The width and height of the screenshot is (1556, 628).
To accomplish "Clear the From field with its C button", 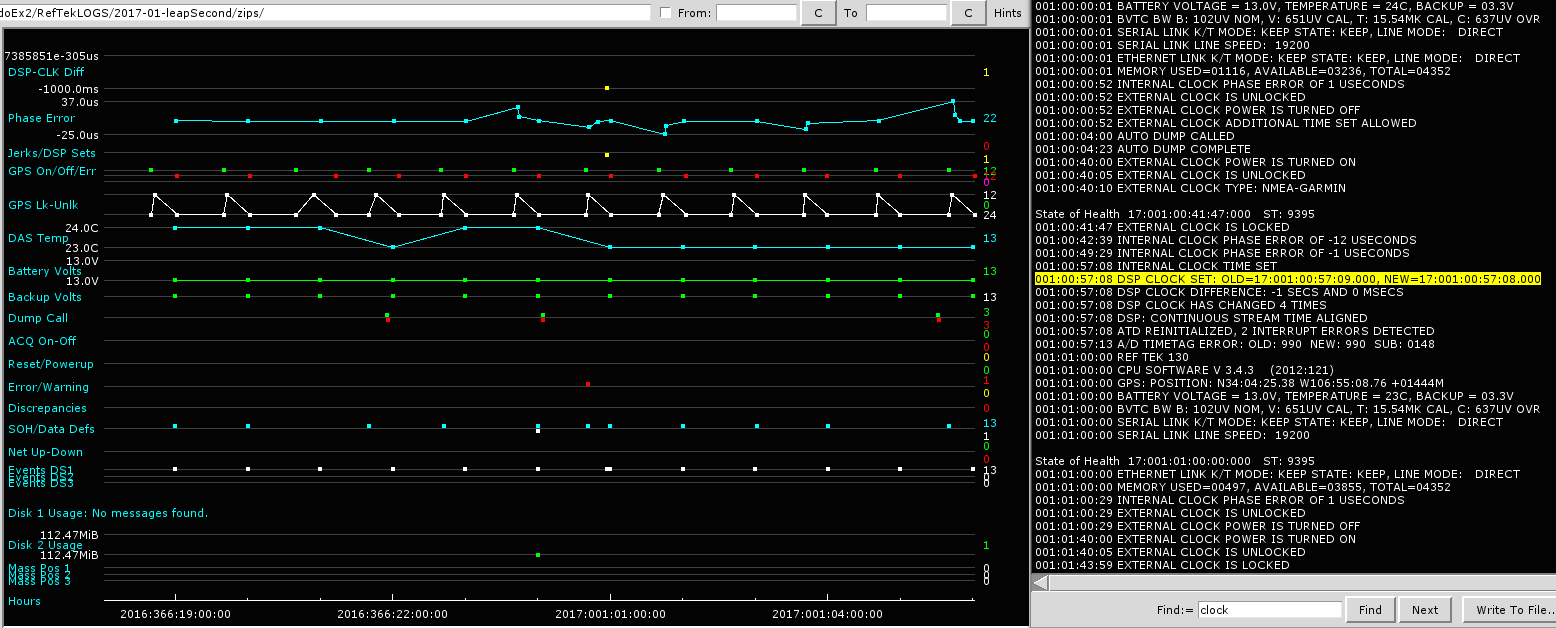I will (818, 13).
